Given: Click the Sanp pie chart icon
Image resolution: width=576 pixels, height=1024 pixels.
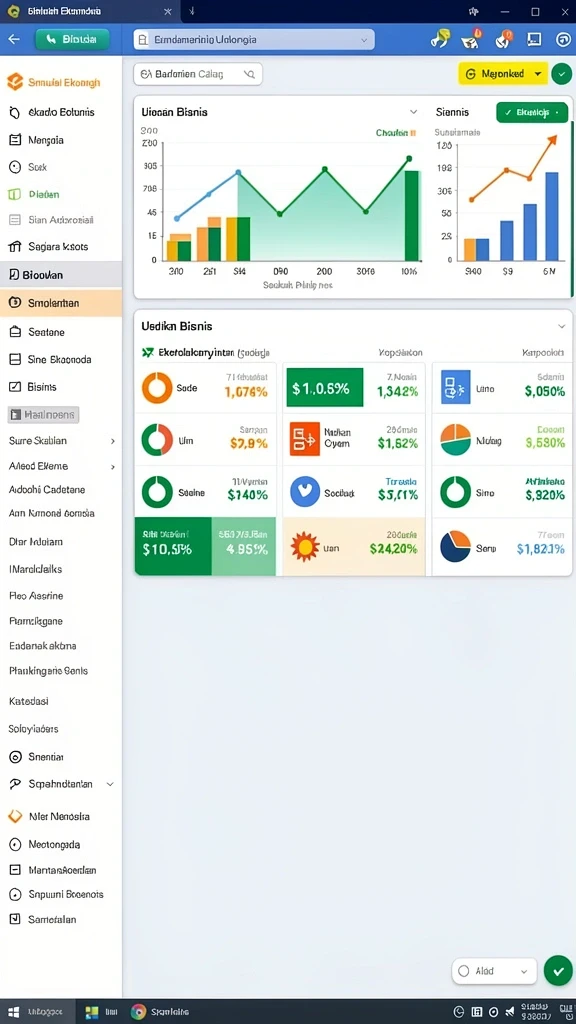Looking at the screenshot, I should [x=455, y=547].
